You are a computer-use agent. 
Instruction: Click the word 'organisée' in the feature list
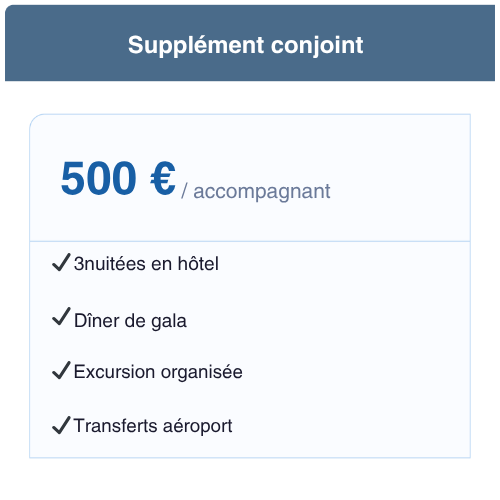202,372
